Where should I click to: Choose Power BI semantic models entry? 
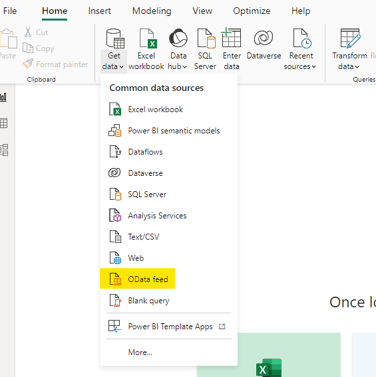point(169,131)
